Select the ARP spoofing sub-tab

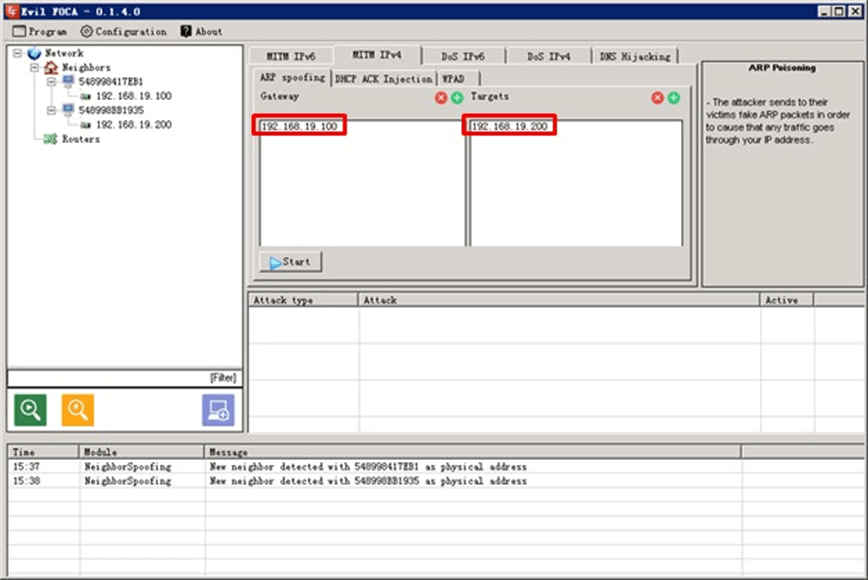[292, 78]
